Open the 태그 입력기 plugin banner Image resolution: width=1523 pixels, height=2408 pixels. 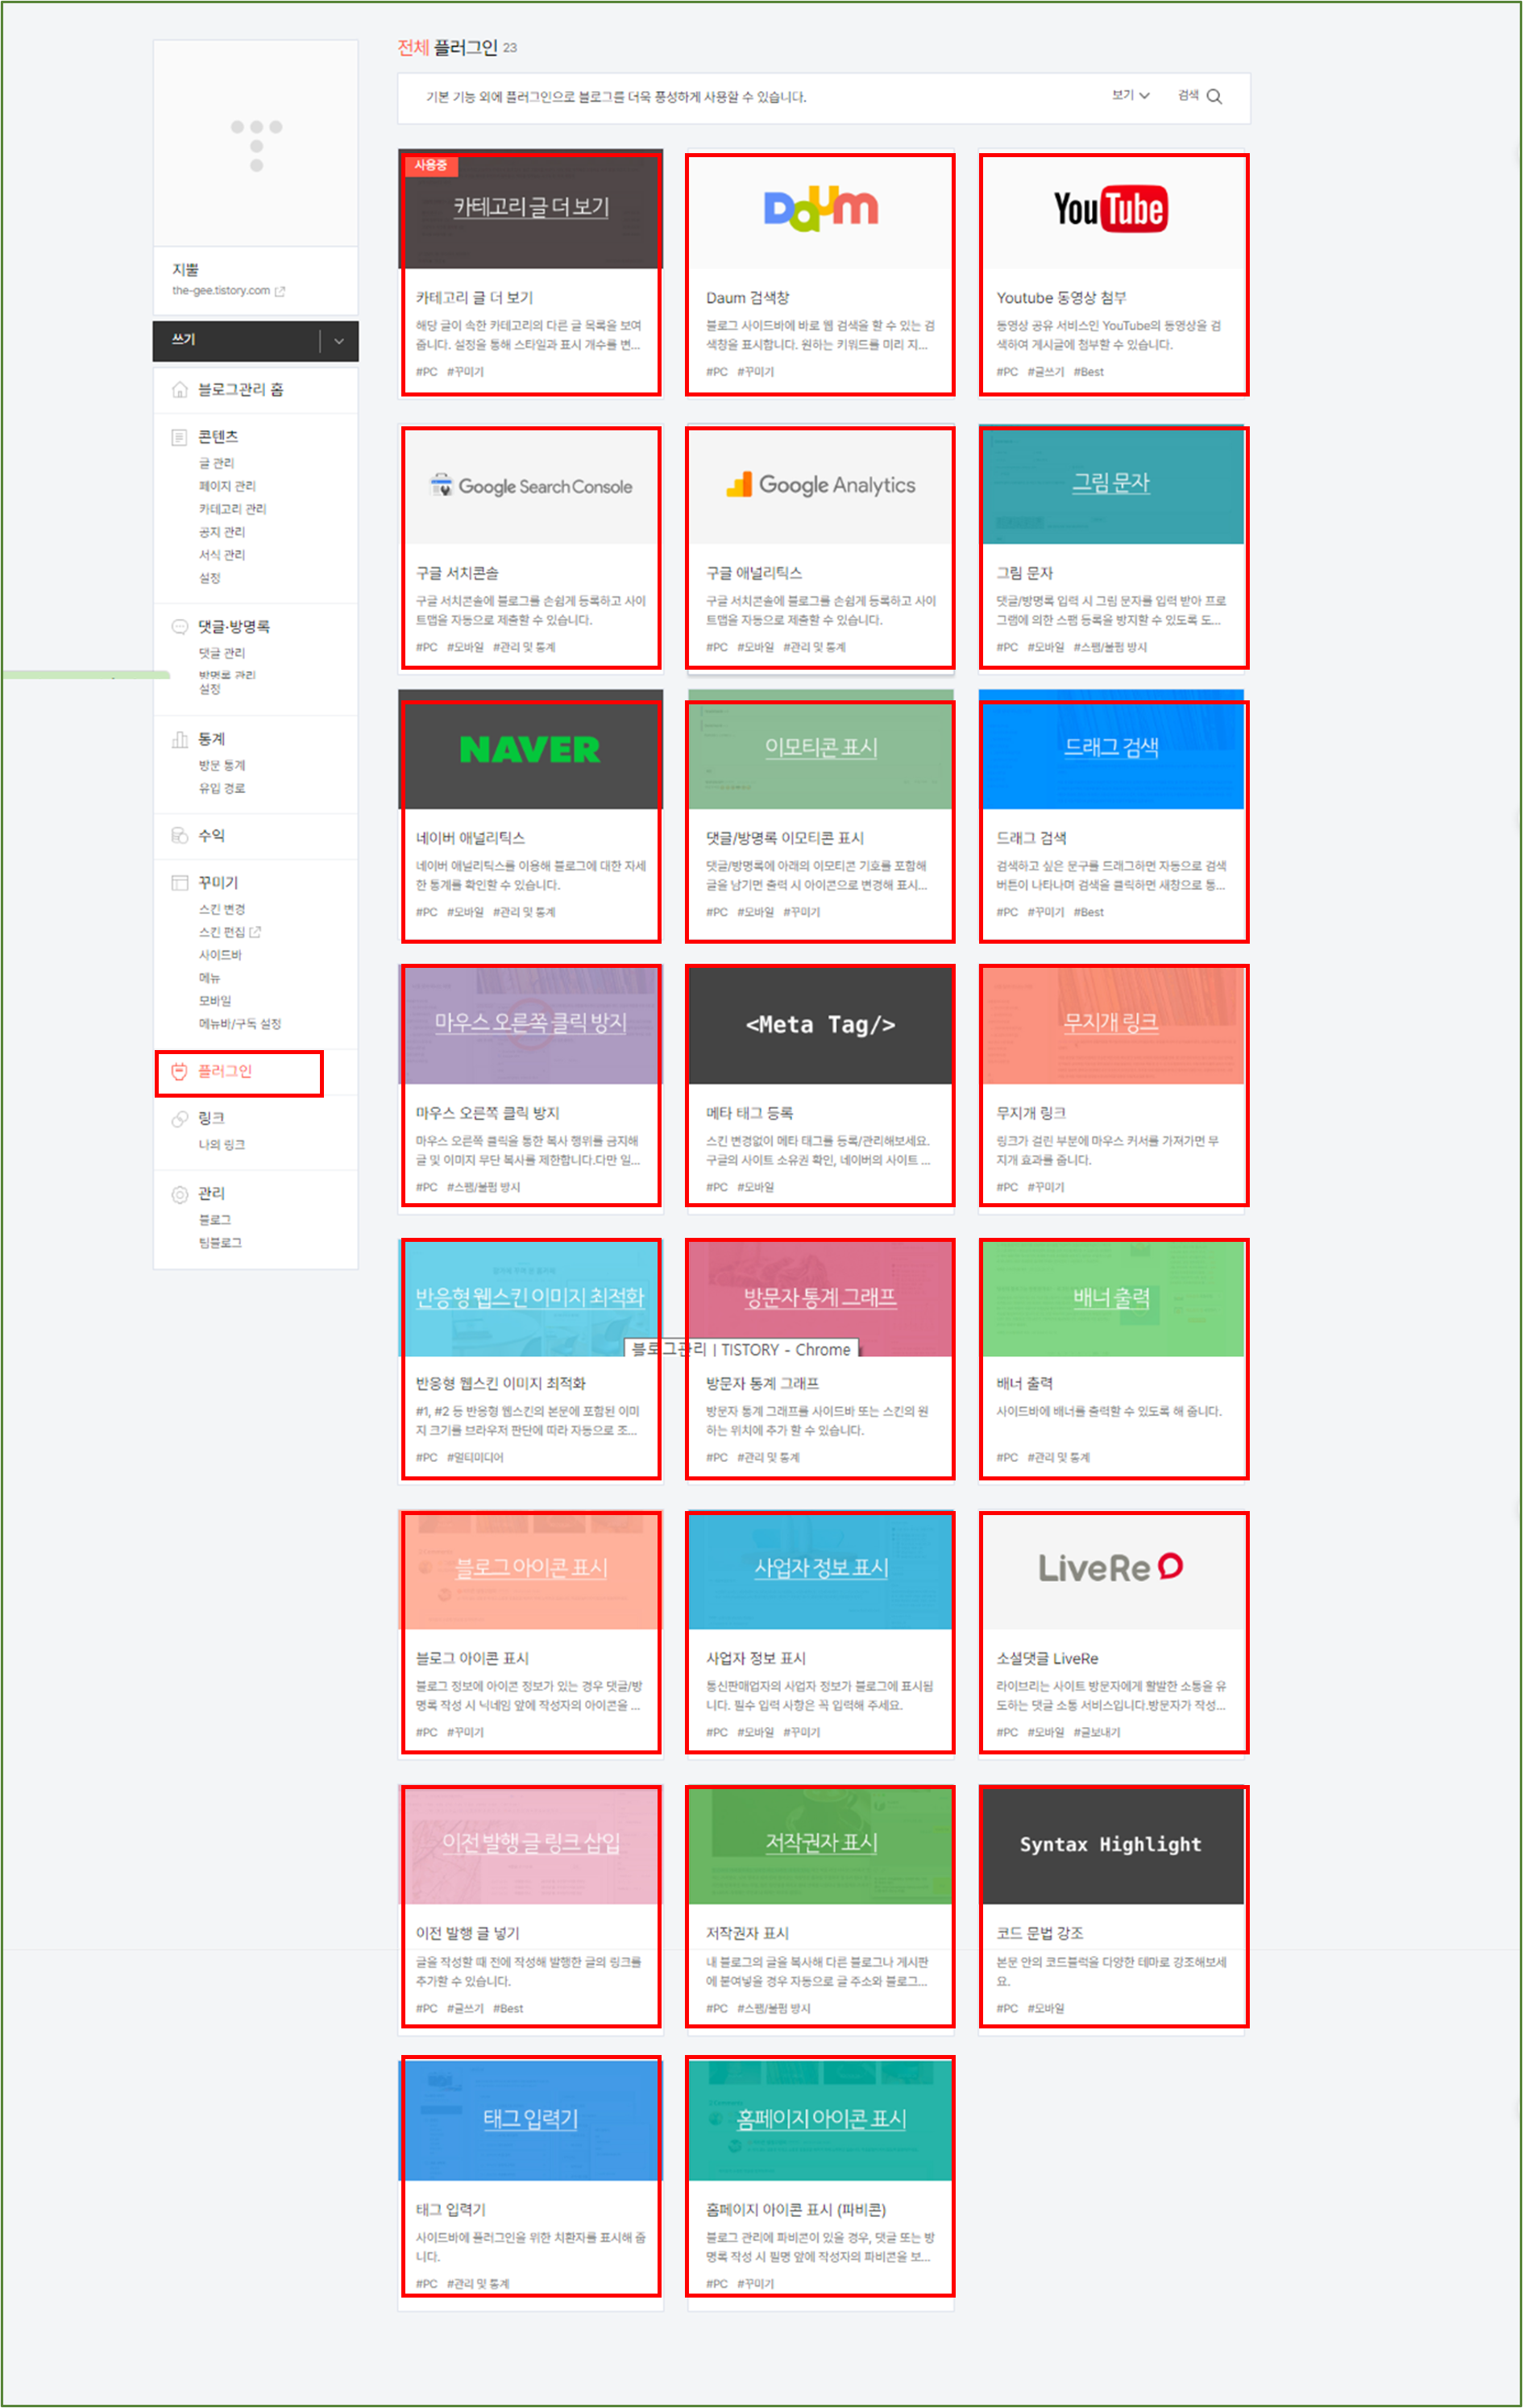(x=531, y=2120)
